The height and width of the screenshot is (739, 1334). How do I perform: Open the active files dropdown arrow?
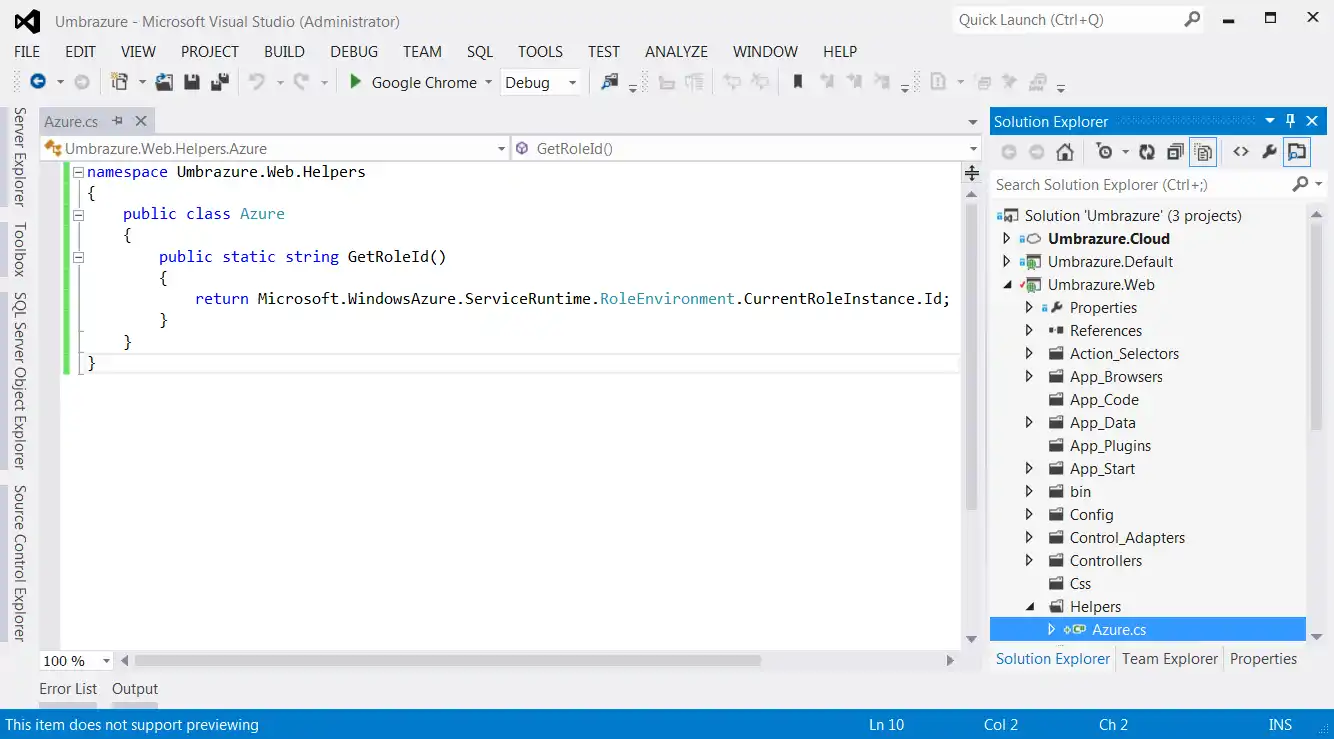[x=973, y=122]
